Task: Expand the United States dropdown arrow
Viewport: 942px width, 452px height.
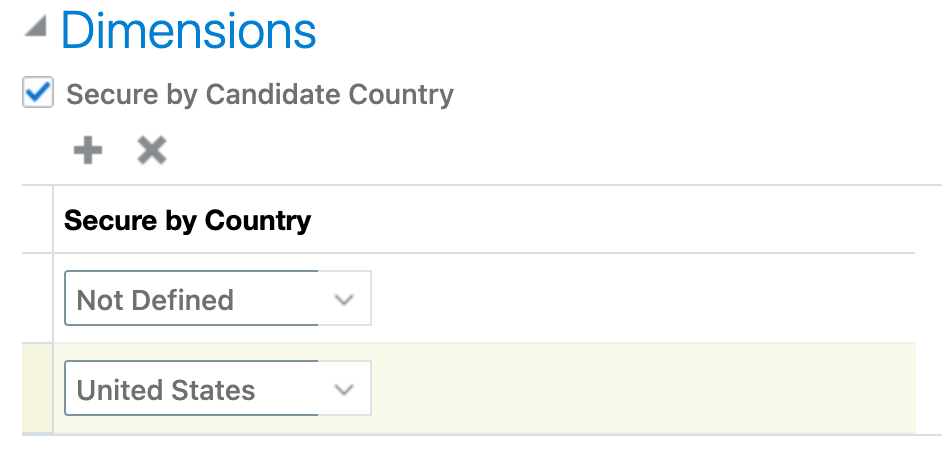Action: 344,389
